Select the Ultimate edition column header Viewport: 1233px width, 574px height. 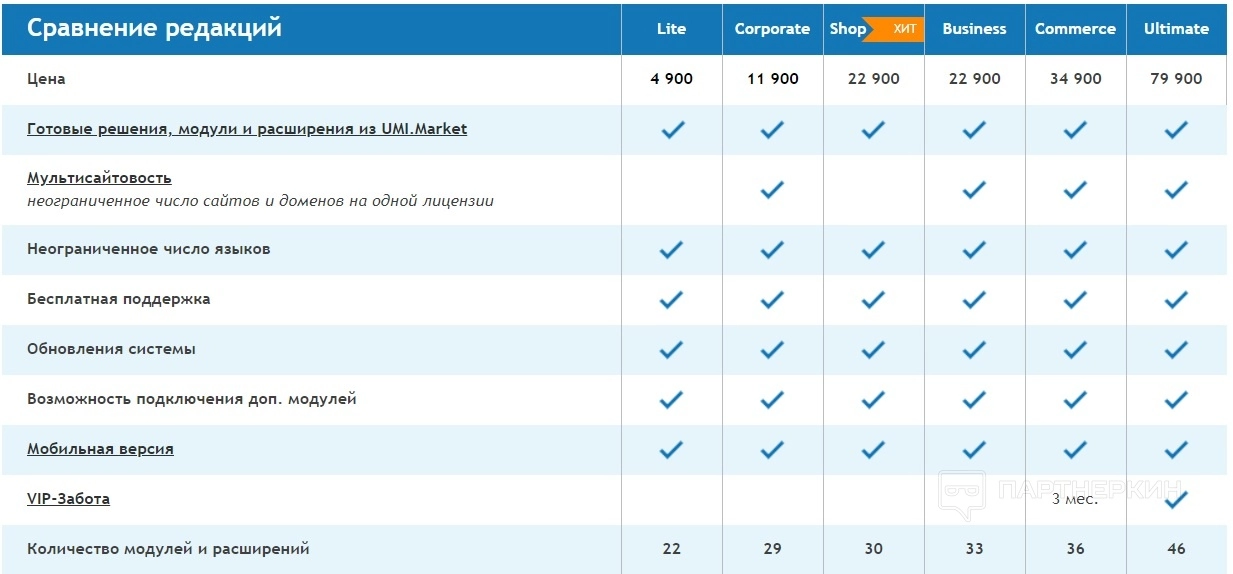pos(1176,29)
